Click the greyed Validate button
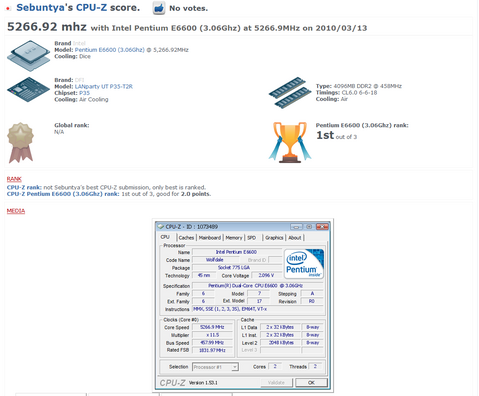The image size is (479, 396). (276, 383)
